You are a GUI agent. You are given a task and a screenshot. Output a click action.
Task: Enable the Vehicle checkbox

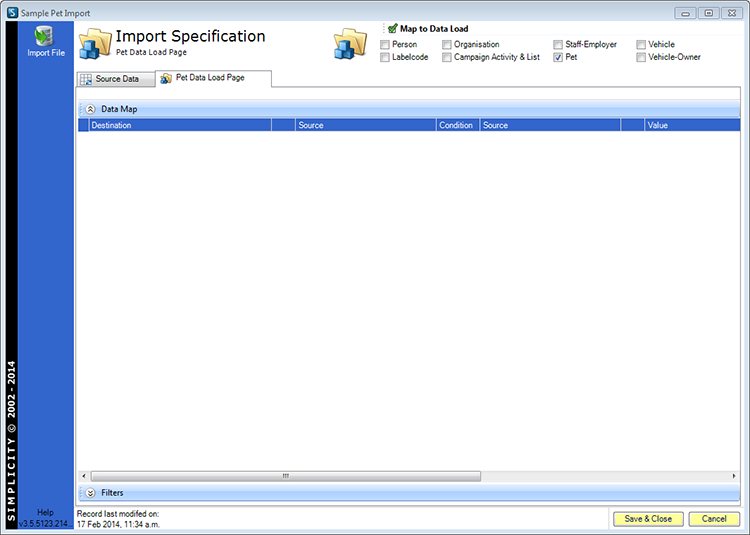(640, 45)
